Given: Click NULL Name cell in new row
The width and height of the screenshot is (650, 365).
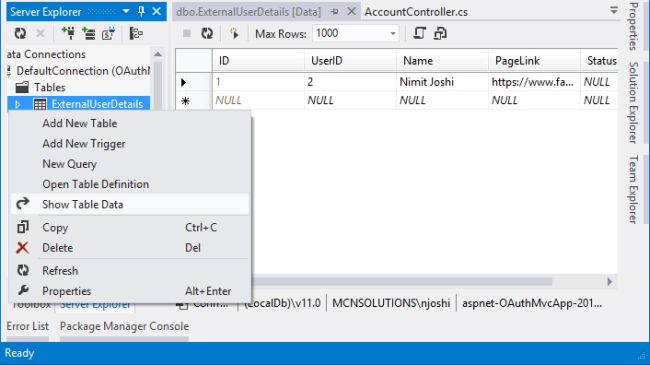Looking at the screenshot, I should pyautogui.click(x=442, y=100).
